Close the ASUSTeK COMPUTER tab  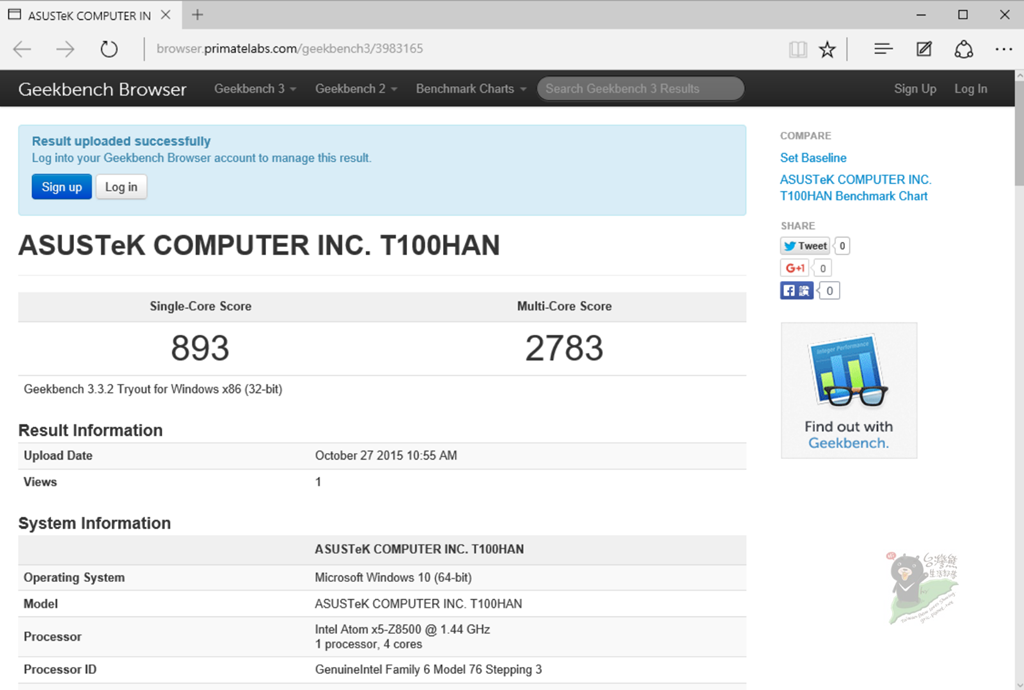(x=166, y=14)
